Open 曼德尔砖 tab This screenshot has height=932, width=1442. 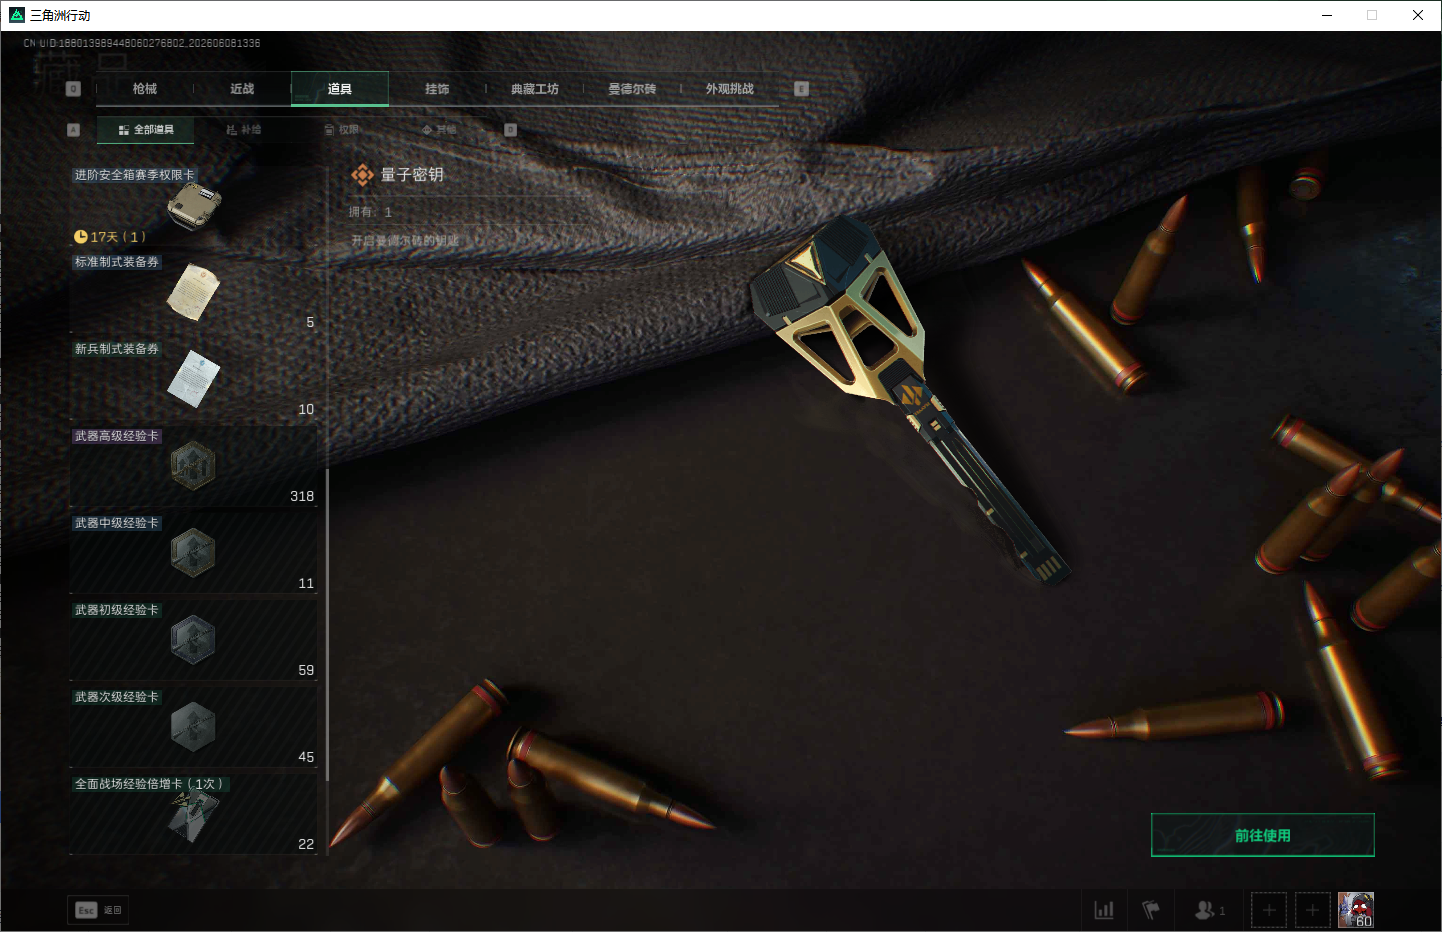coord(632,89)
